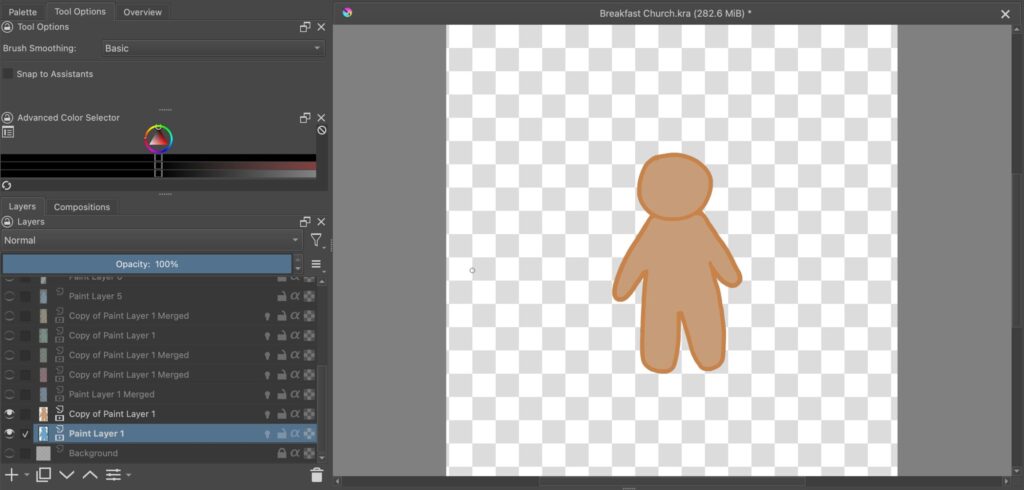This screenshot has height=490, width=1024.
Task: Show the Background layer with its eye toggle
Action: (10, 453)
